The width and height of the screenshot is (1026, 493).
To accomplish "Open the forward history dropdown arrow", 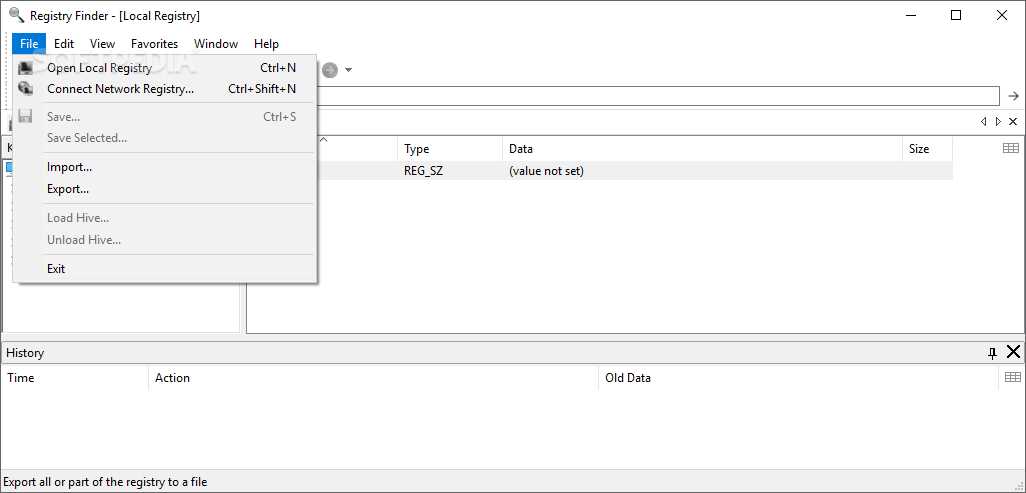I will [348, 70].
